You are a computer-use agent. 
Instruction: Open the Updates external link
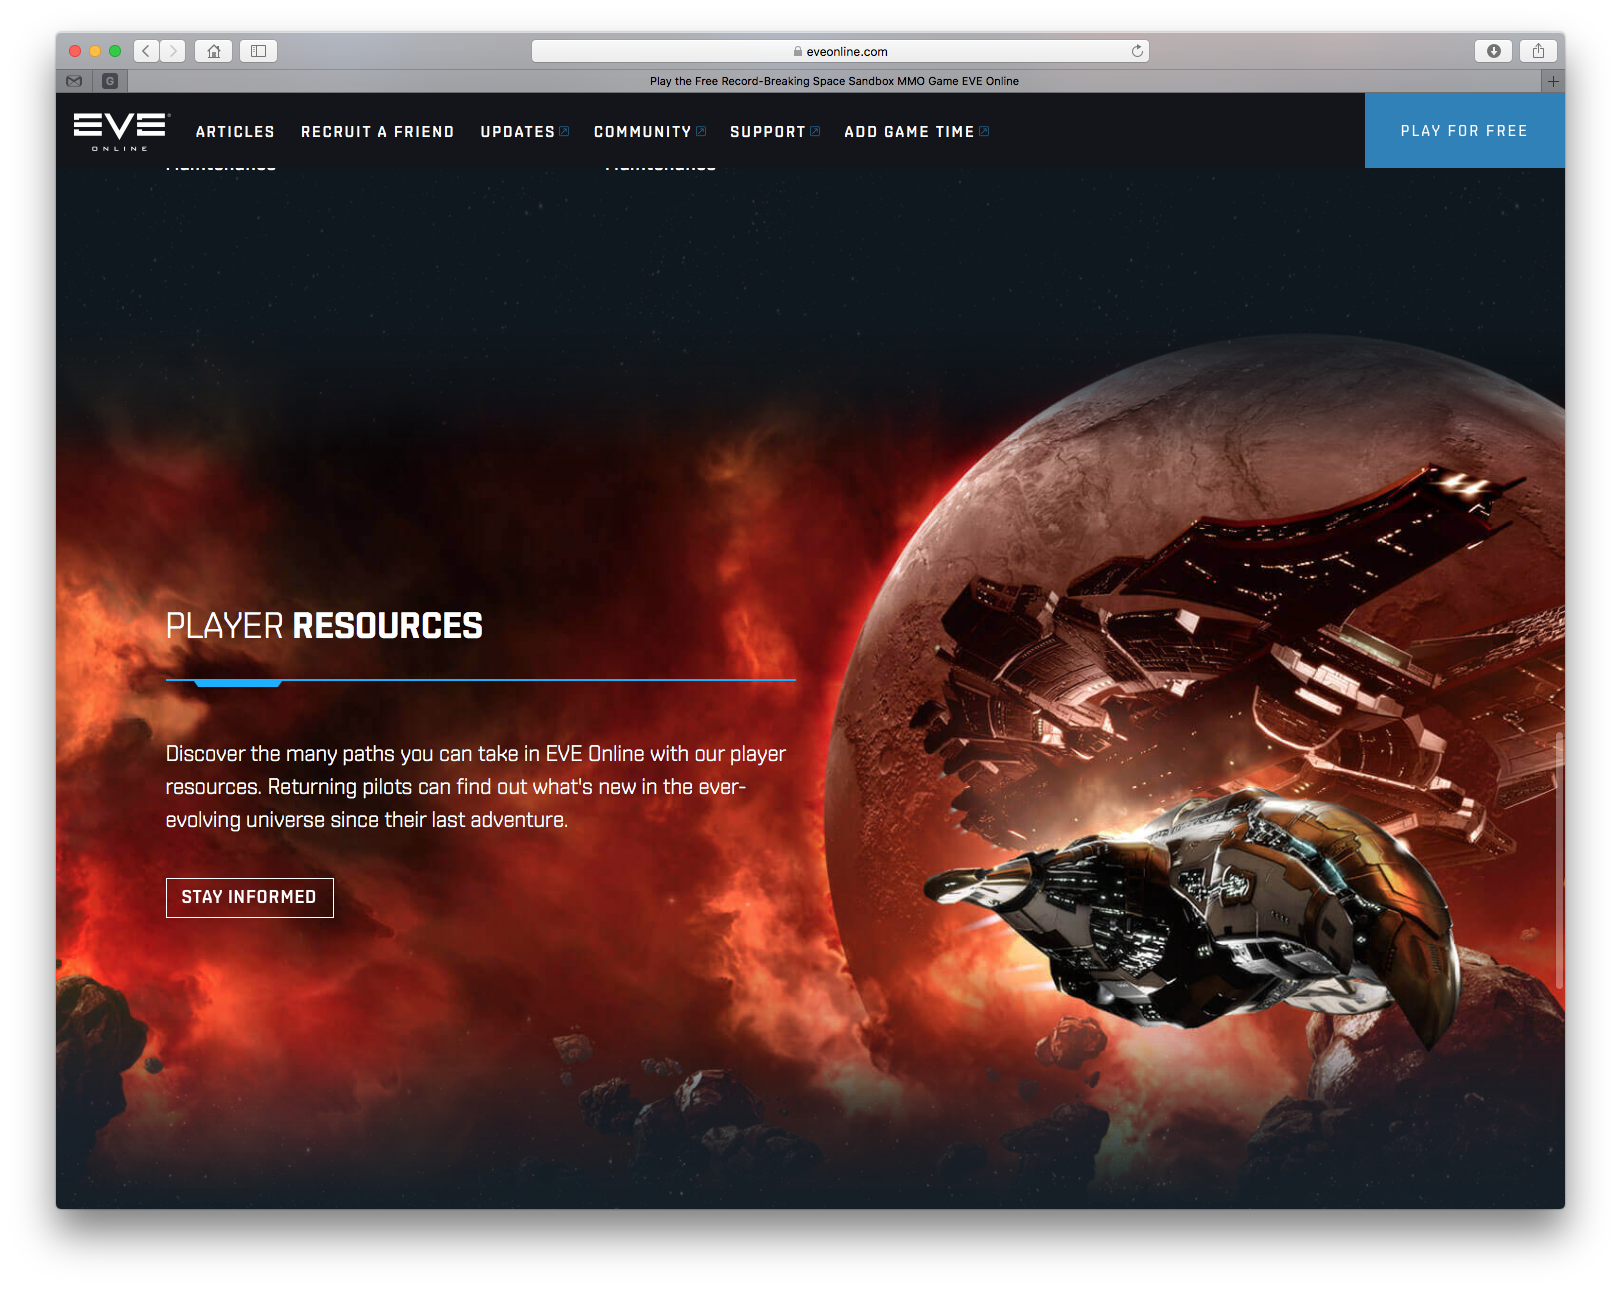point(524,132)
